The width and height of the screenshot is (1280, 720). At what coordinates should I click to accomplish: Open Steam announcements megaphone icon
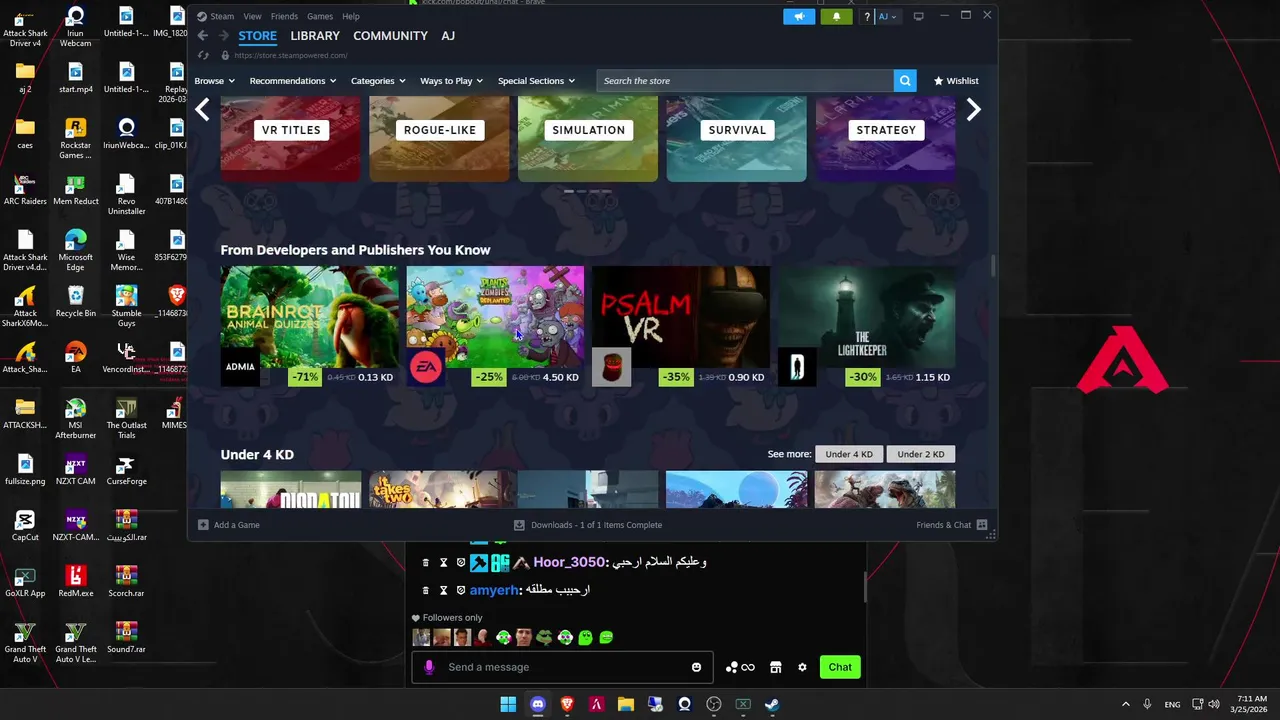coord(799,16)
